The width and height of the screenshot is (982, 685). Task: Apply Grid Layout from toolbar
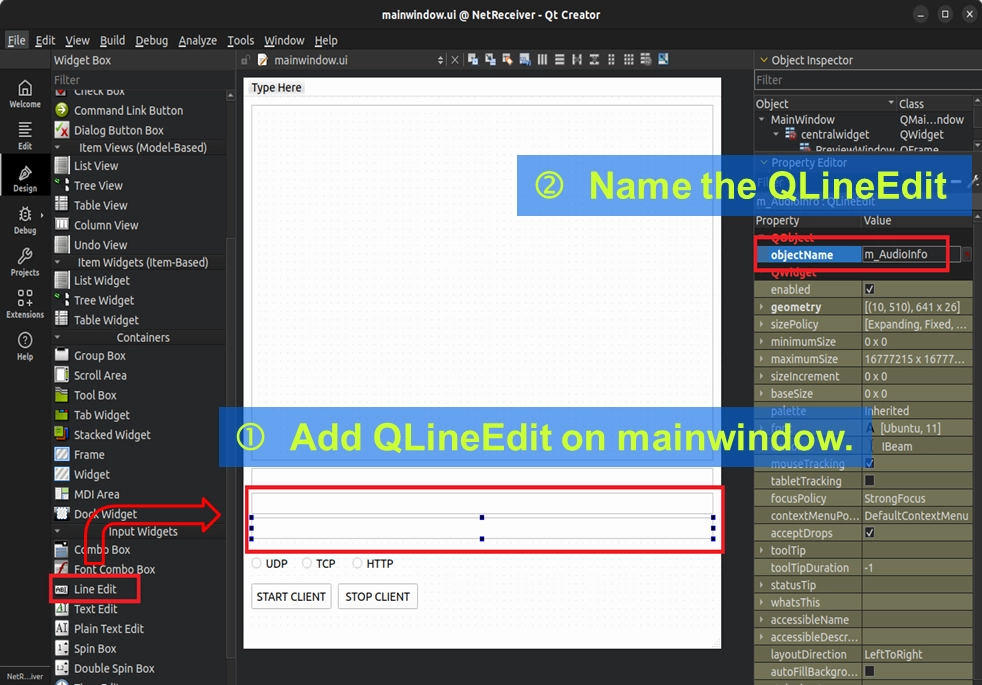(x=629, y=59)
